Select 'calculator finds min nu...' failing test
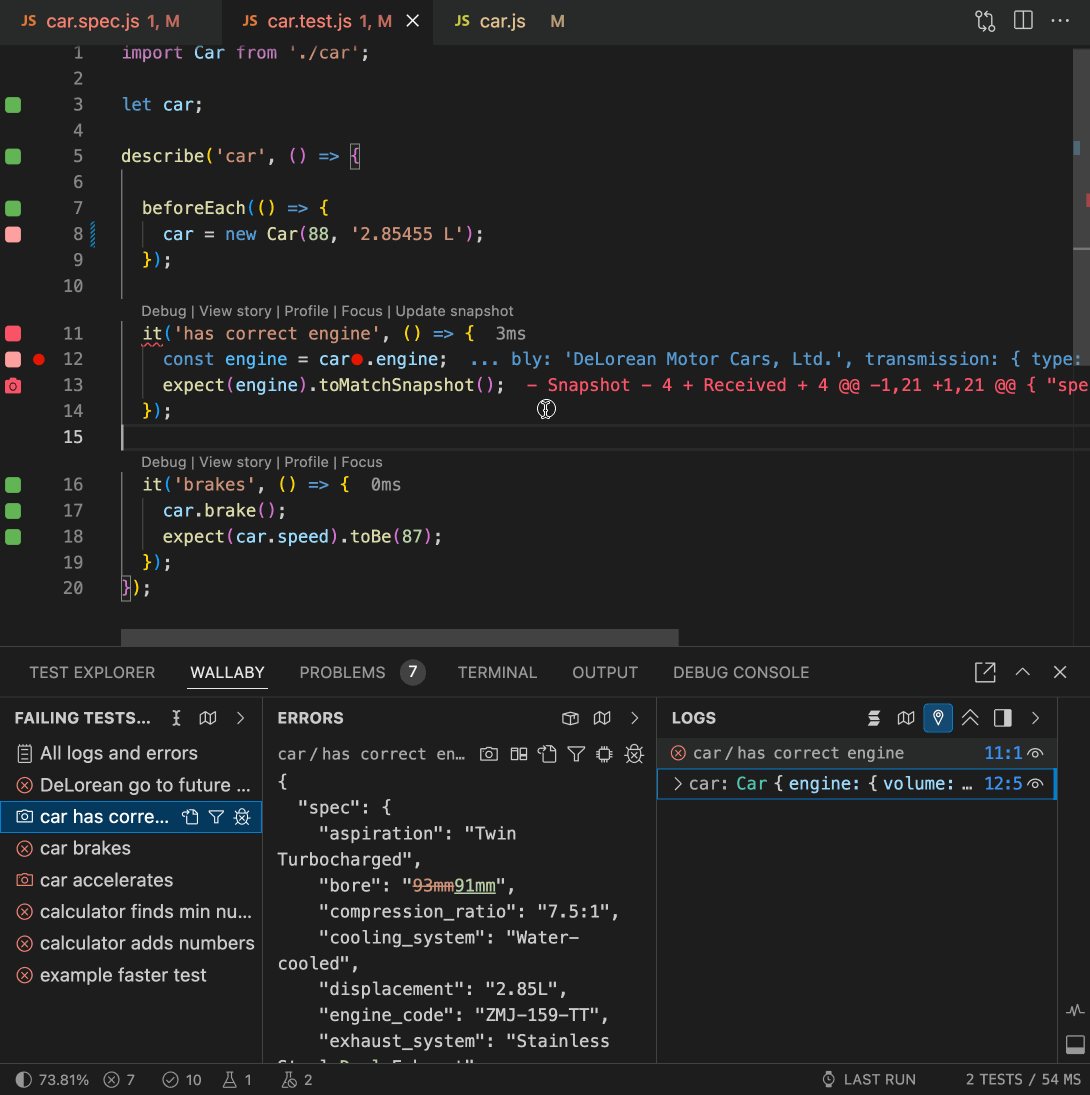 pyautogui.click(x=131, y=912)
